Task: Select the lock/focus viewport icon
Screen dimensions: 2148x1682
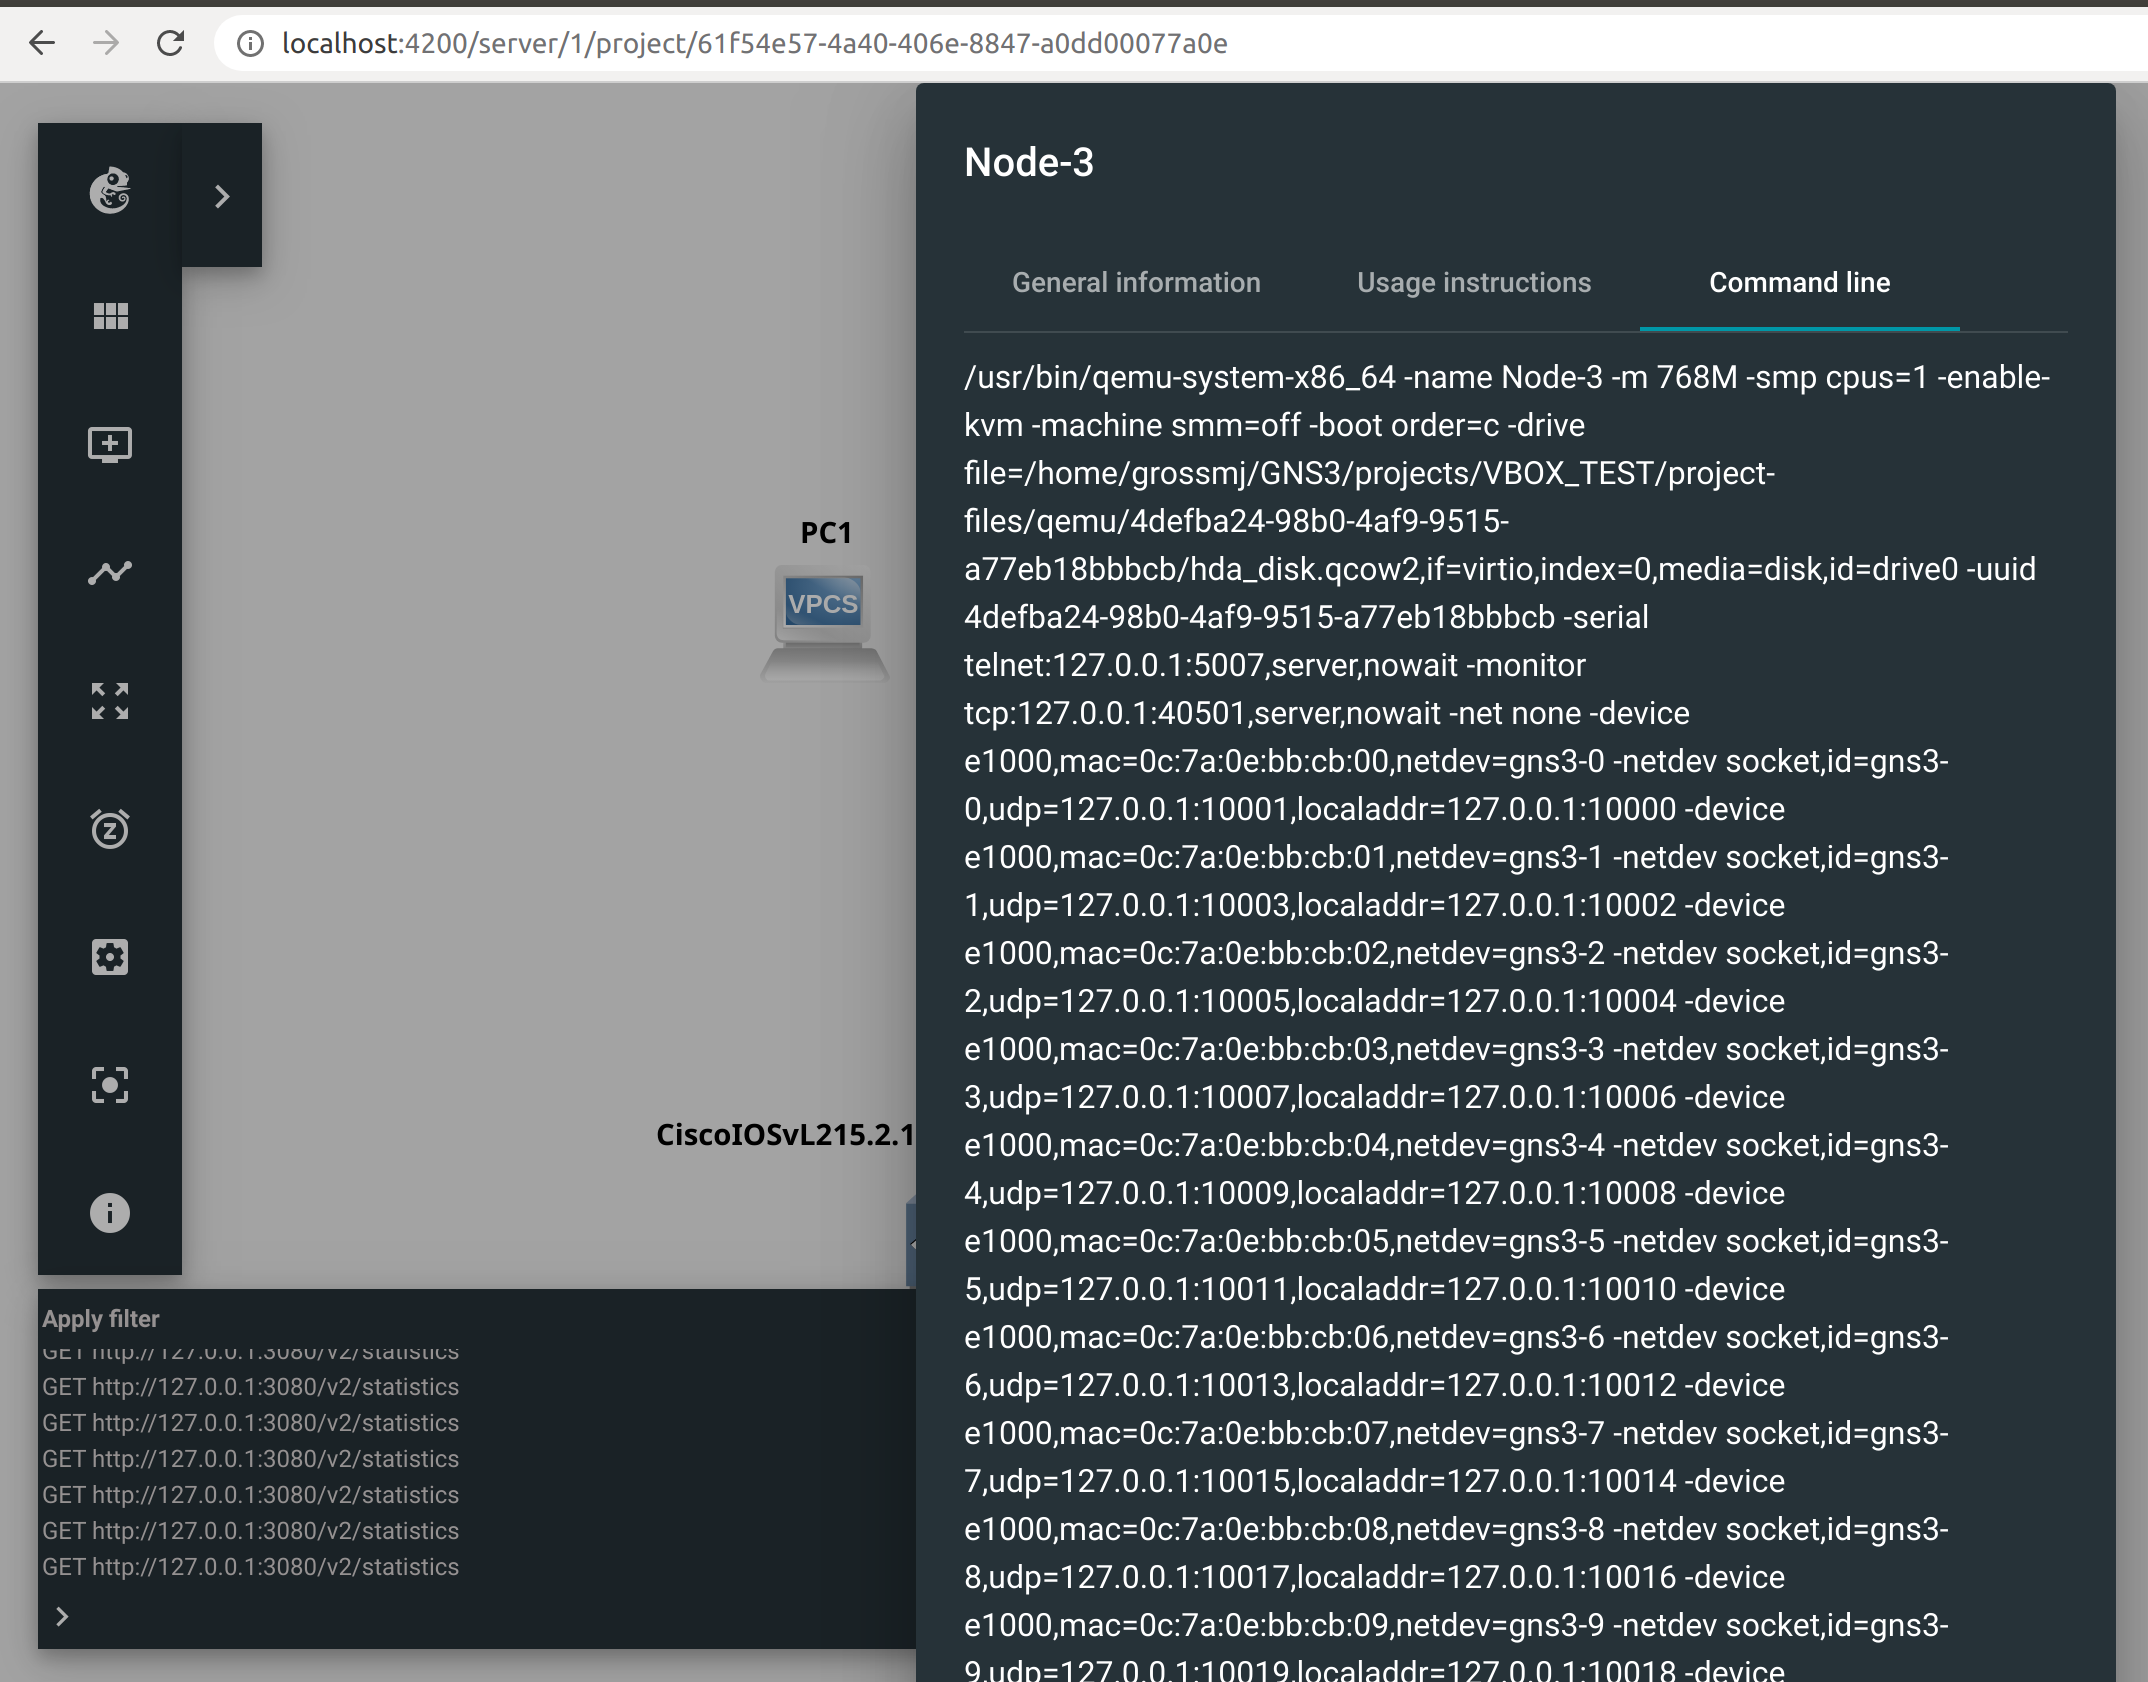Action: click(110, 1084)
